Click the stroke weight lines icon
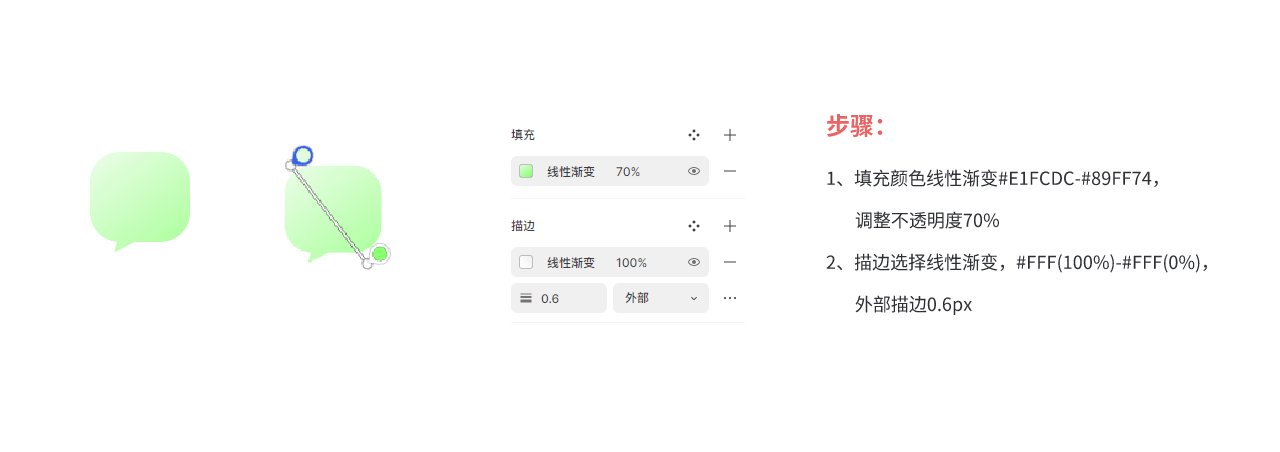The height and width of the screenshot is (452, 1280). 526,298
